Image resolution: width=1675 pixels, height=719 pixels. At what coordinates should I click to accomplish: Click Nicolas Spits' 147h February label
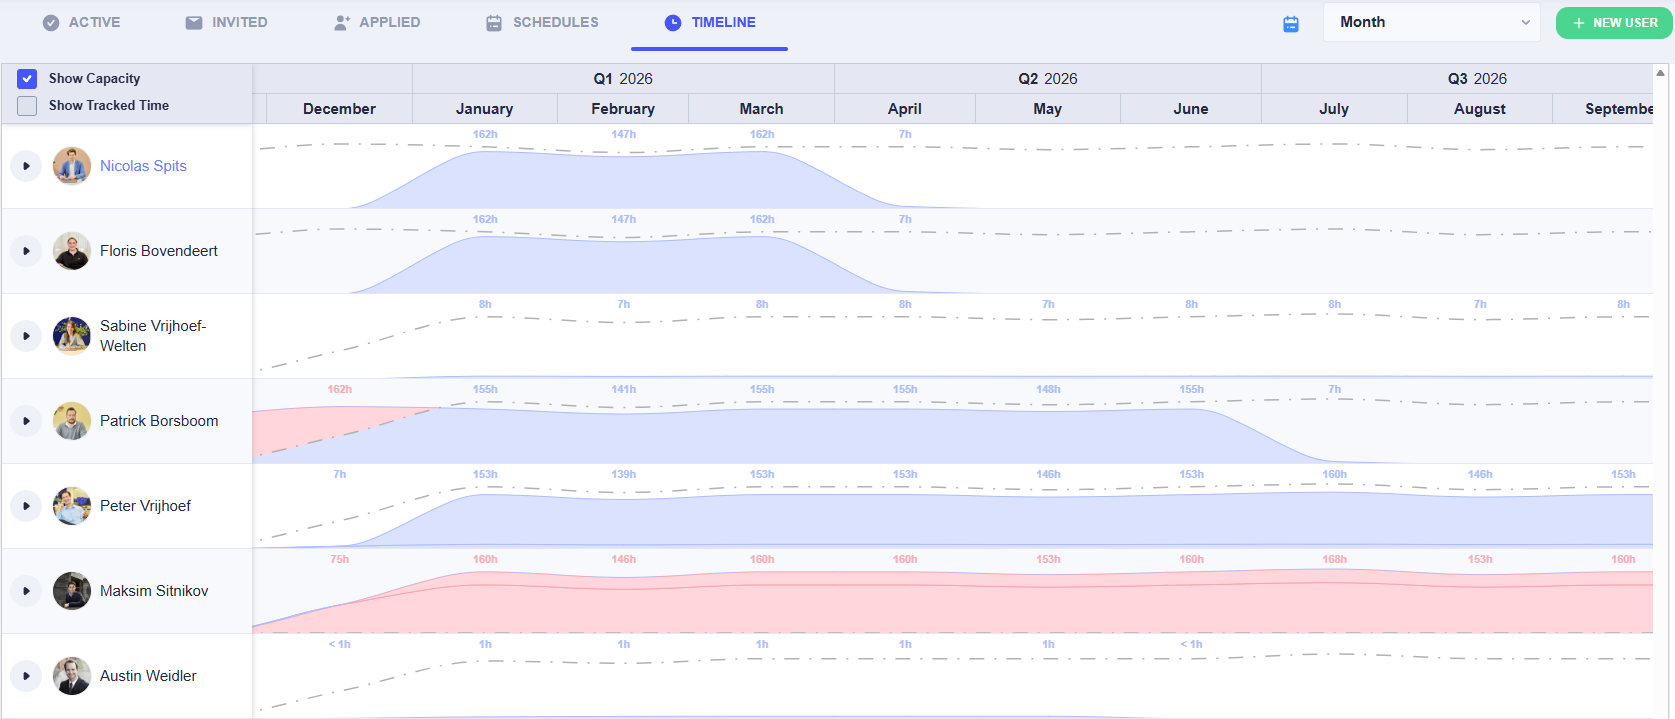coord(624,134)
